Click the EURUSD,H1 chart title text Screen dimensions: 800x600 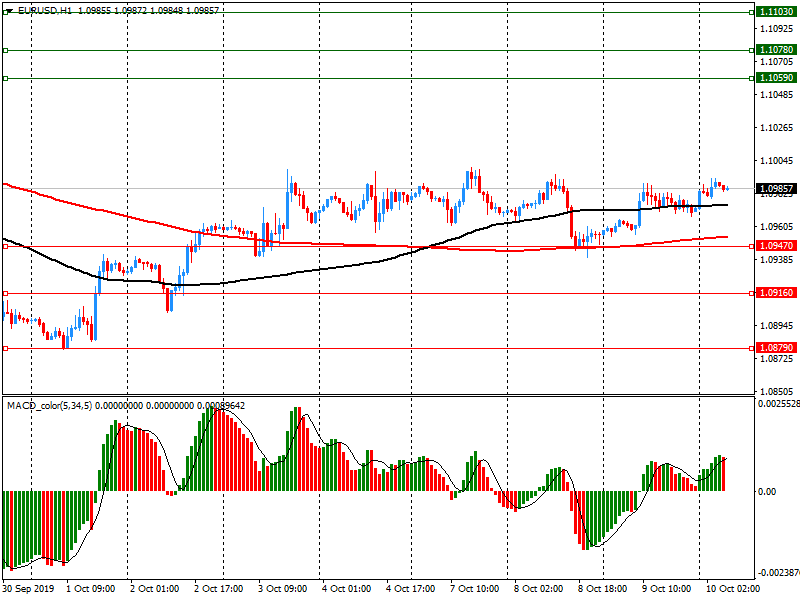[x=43, y=8]
